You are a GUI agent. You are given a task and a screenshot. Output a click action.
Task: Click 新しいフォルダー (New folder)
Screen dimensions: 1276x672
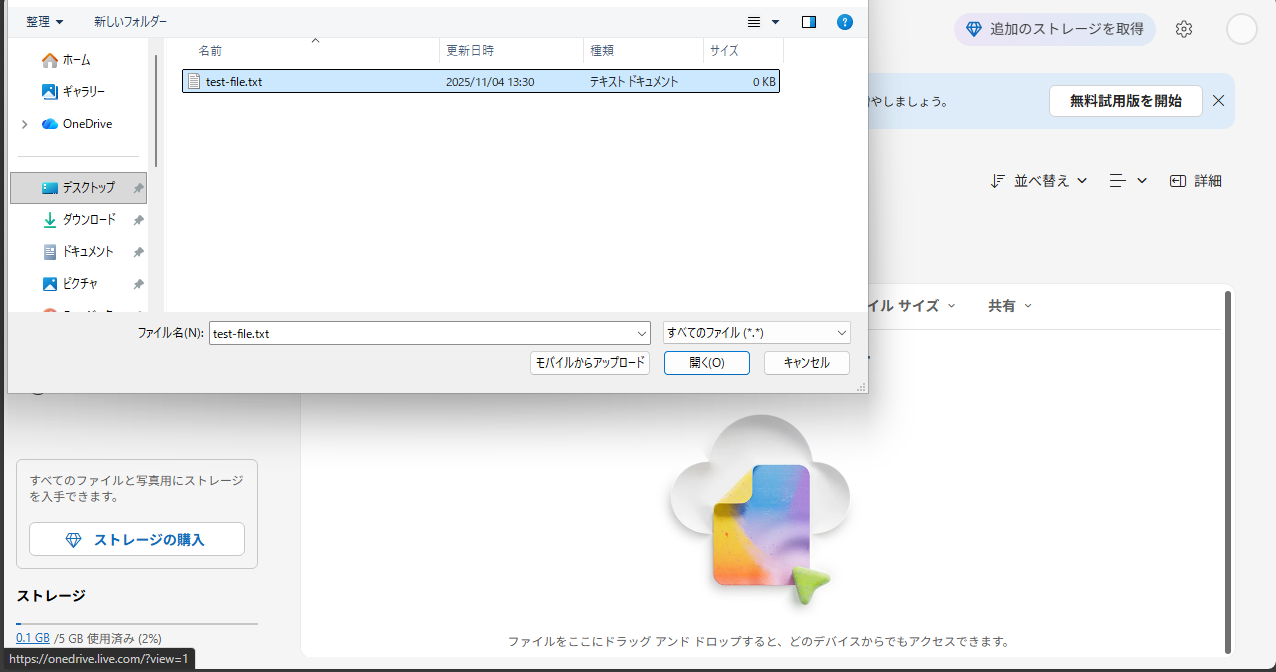pyautogui.click(x=130, y=21)
